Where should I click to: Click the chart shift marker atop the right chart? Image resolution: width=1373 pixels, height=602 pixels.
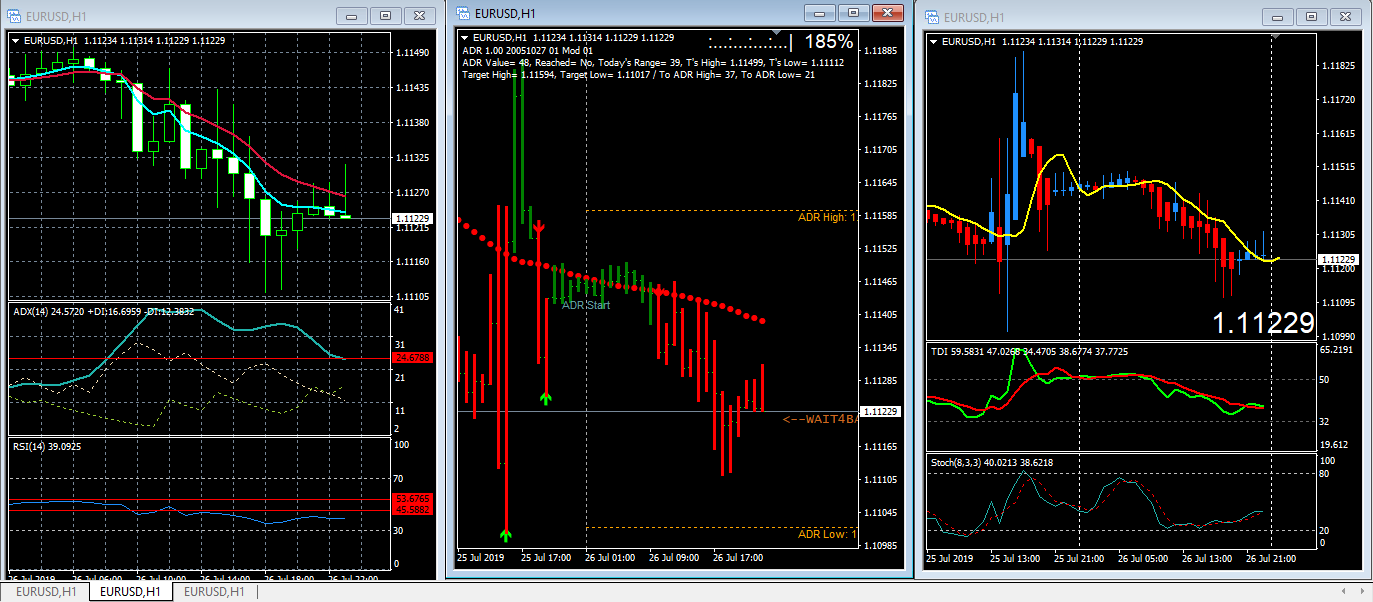pos(1275,36)
